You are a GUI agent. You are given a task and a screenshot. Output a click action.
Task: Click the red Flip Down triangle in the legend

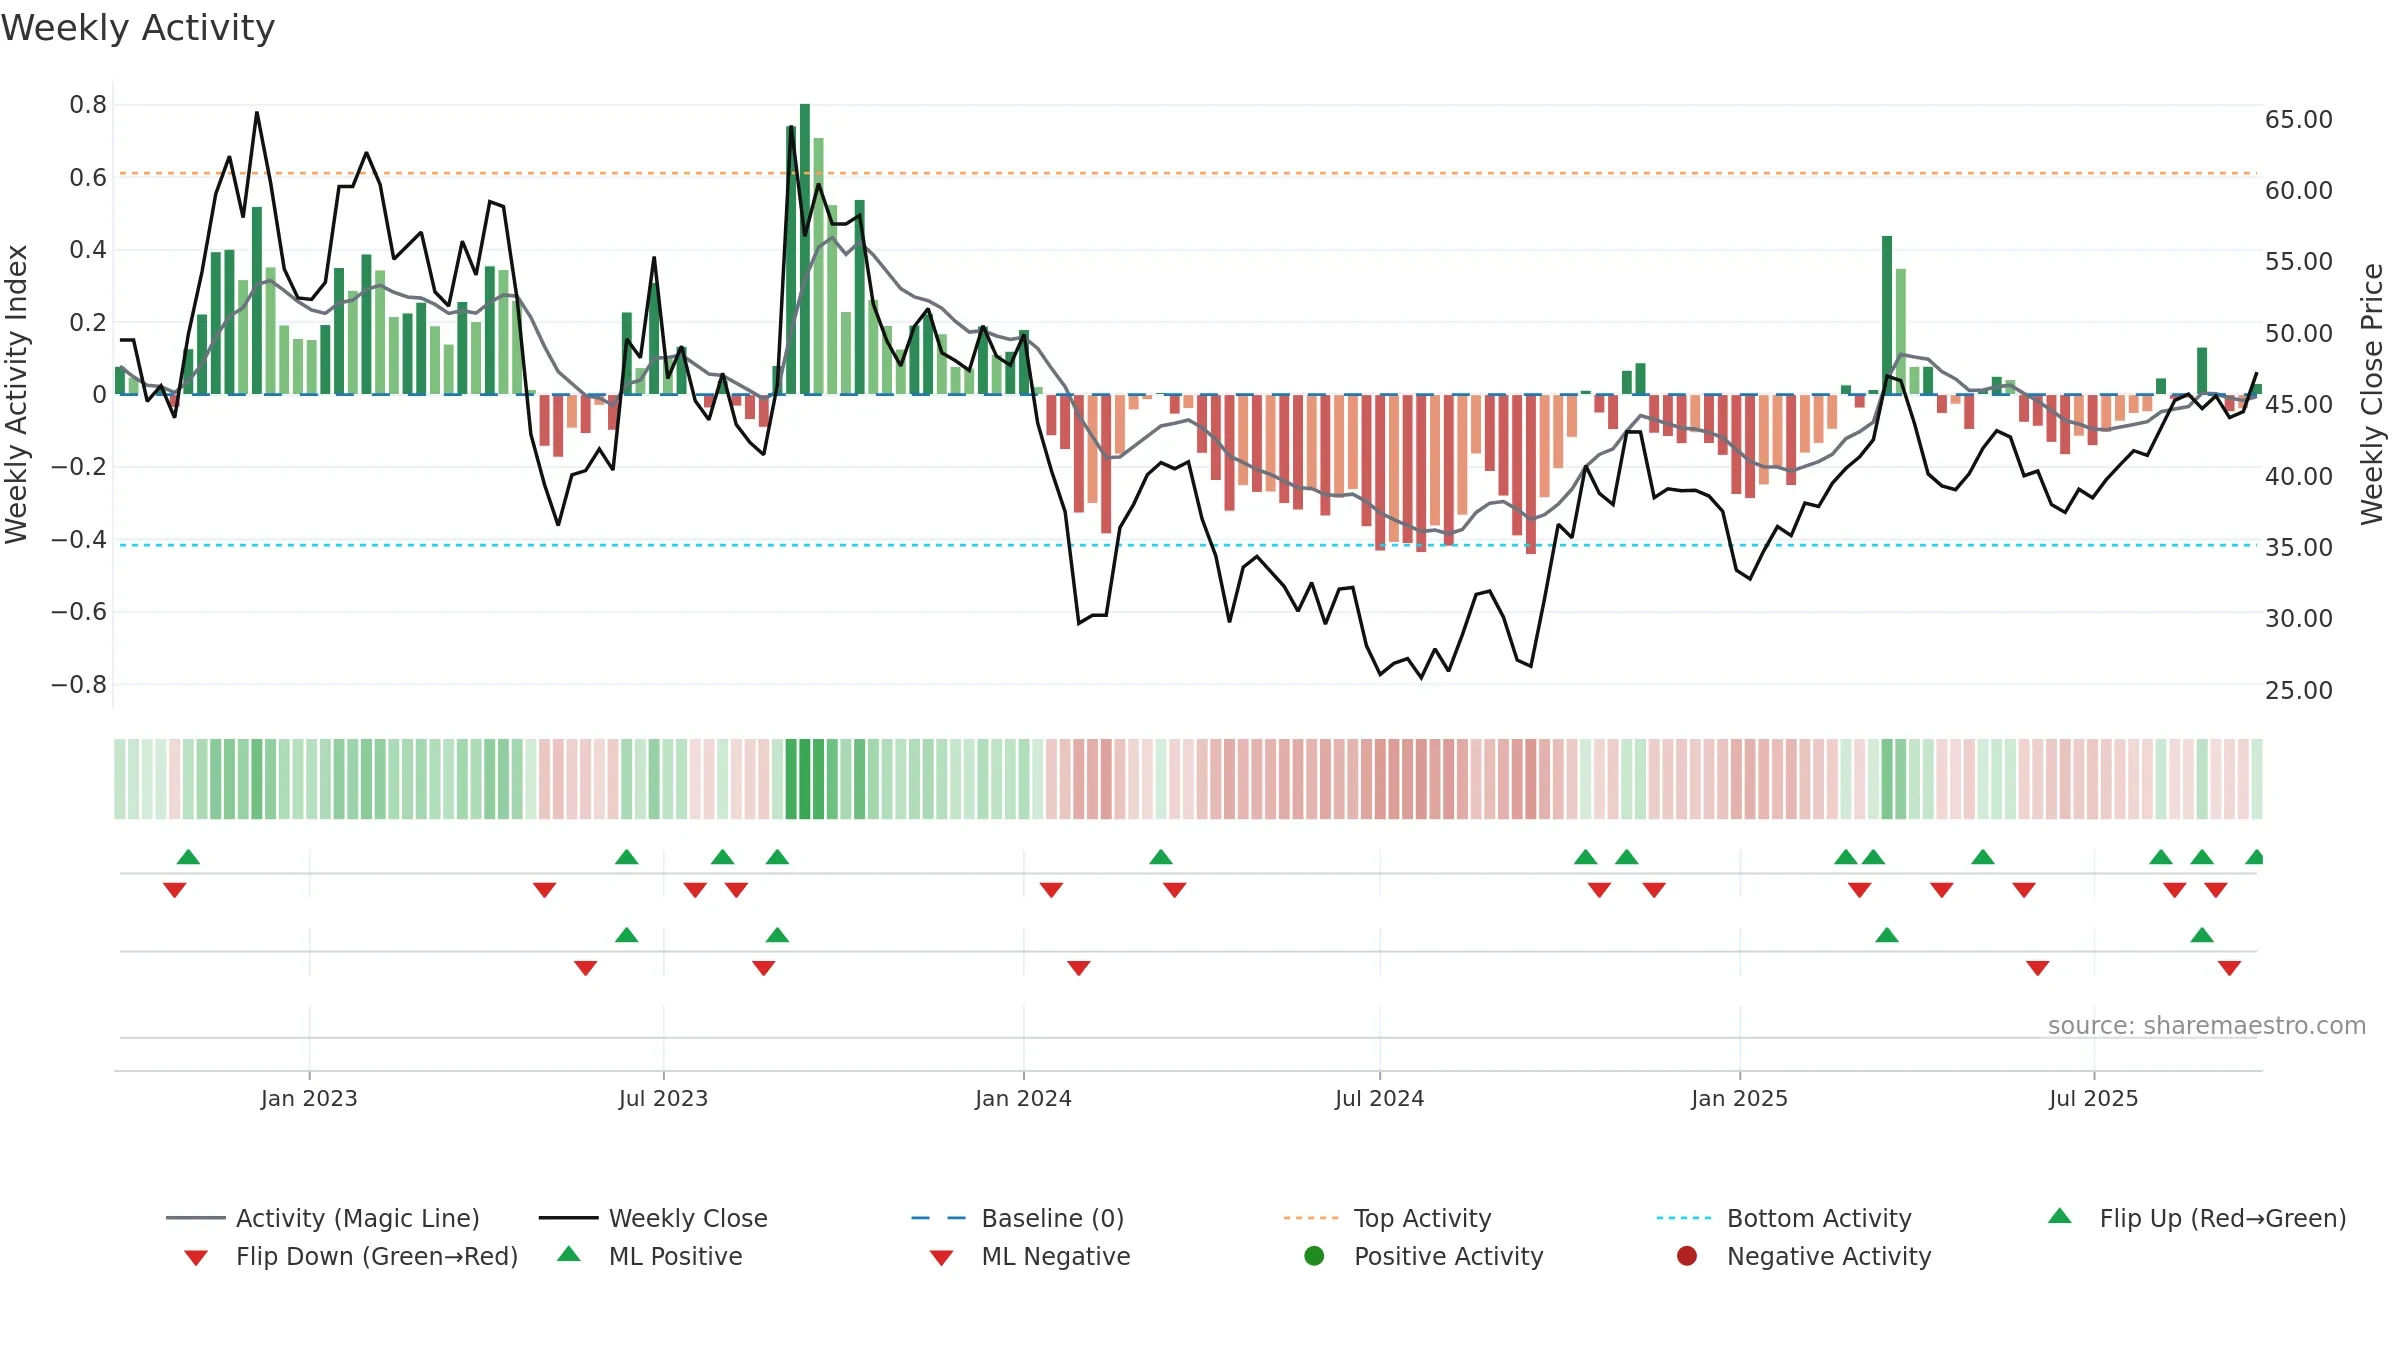[x=196, y=1258]
